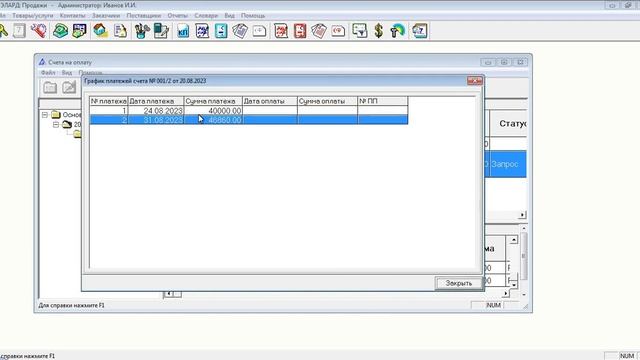The width and height of the screenshot is (640, 360).
Task: Click the calendar page icon showing 7
Action: [x=19, y=31]
